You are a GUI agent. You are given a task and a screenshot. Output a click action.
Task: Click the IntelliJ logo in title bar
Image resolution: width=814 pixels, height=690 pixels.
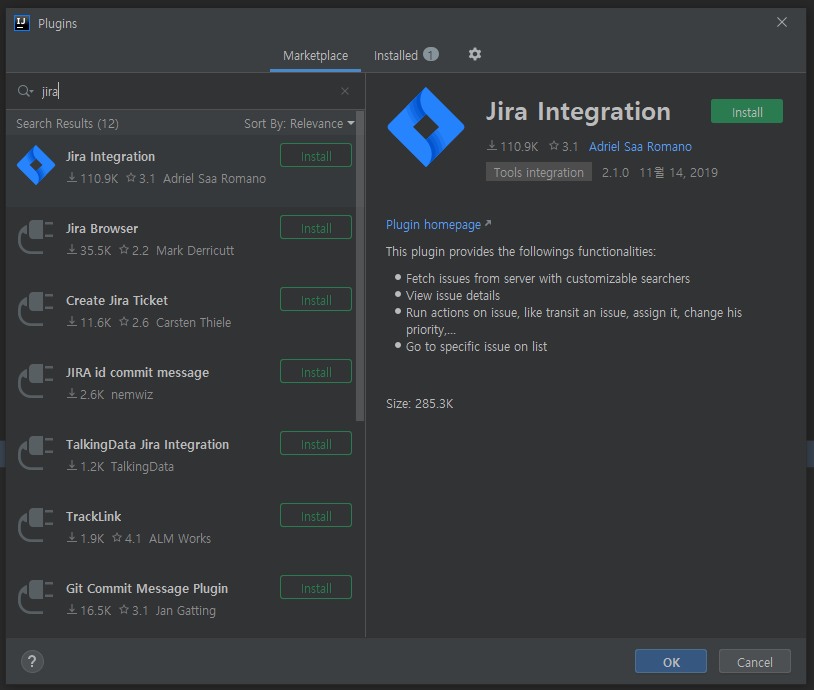(x=22, y=23)
